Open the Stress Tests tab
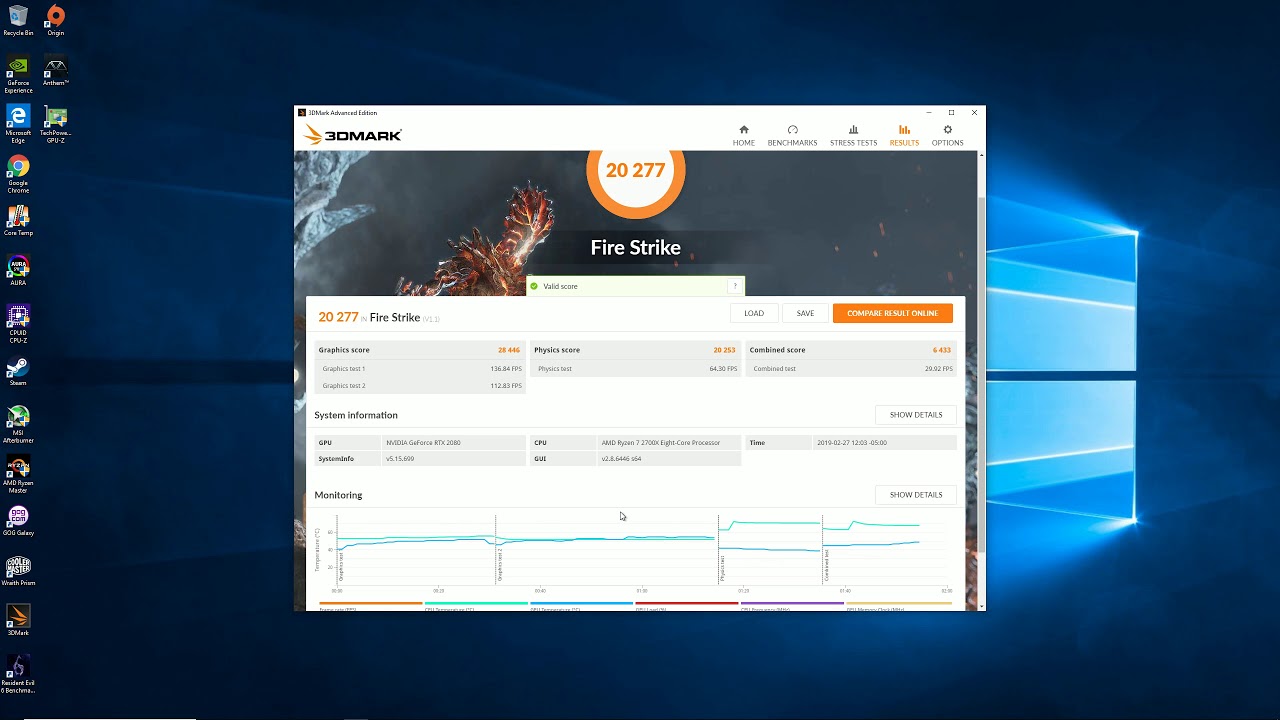This screenshot has width=1280, height=720. tap(853, 135)
